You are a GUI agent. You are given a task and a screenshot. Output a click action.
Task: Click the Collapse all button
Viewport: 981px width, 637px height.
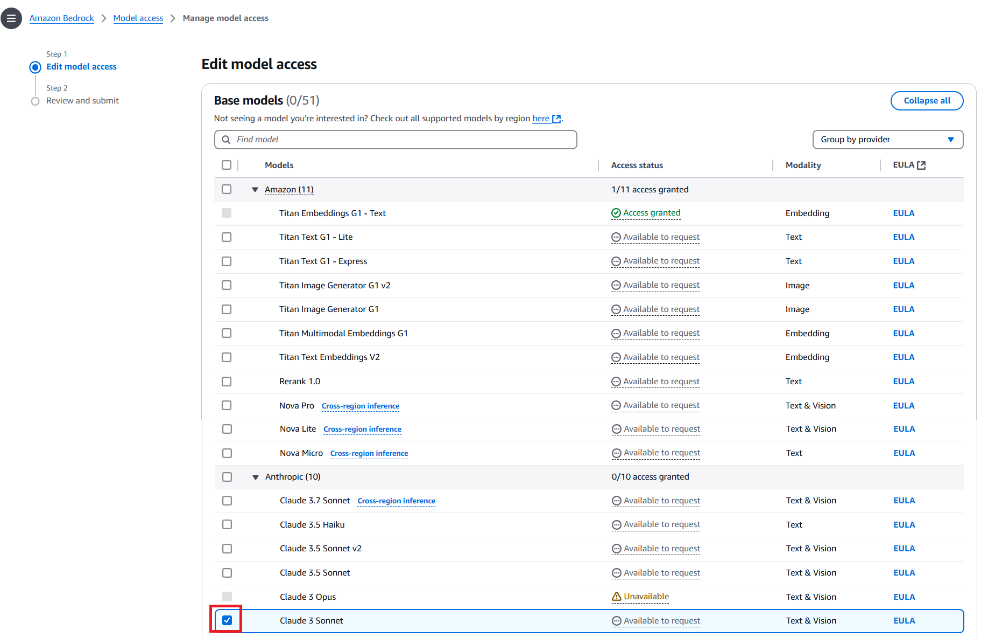927,101
